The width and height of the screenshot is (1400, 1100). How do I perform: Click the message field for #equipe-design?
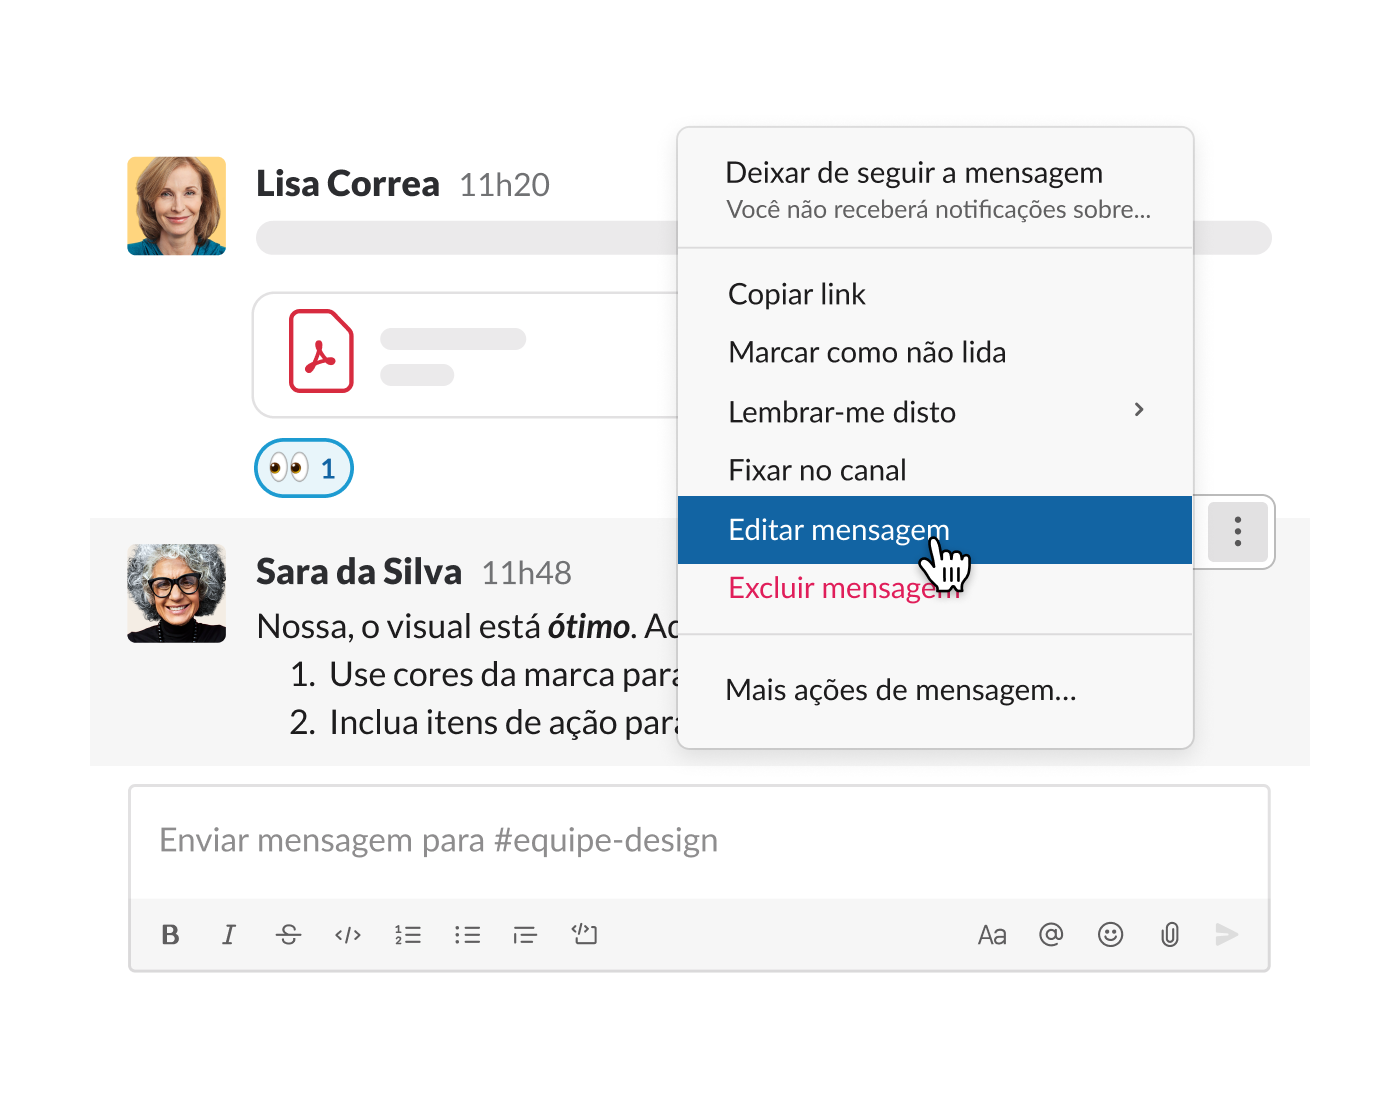[699, 841]
